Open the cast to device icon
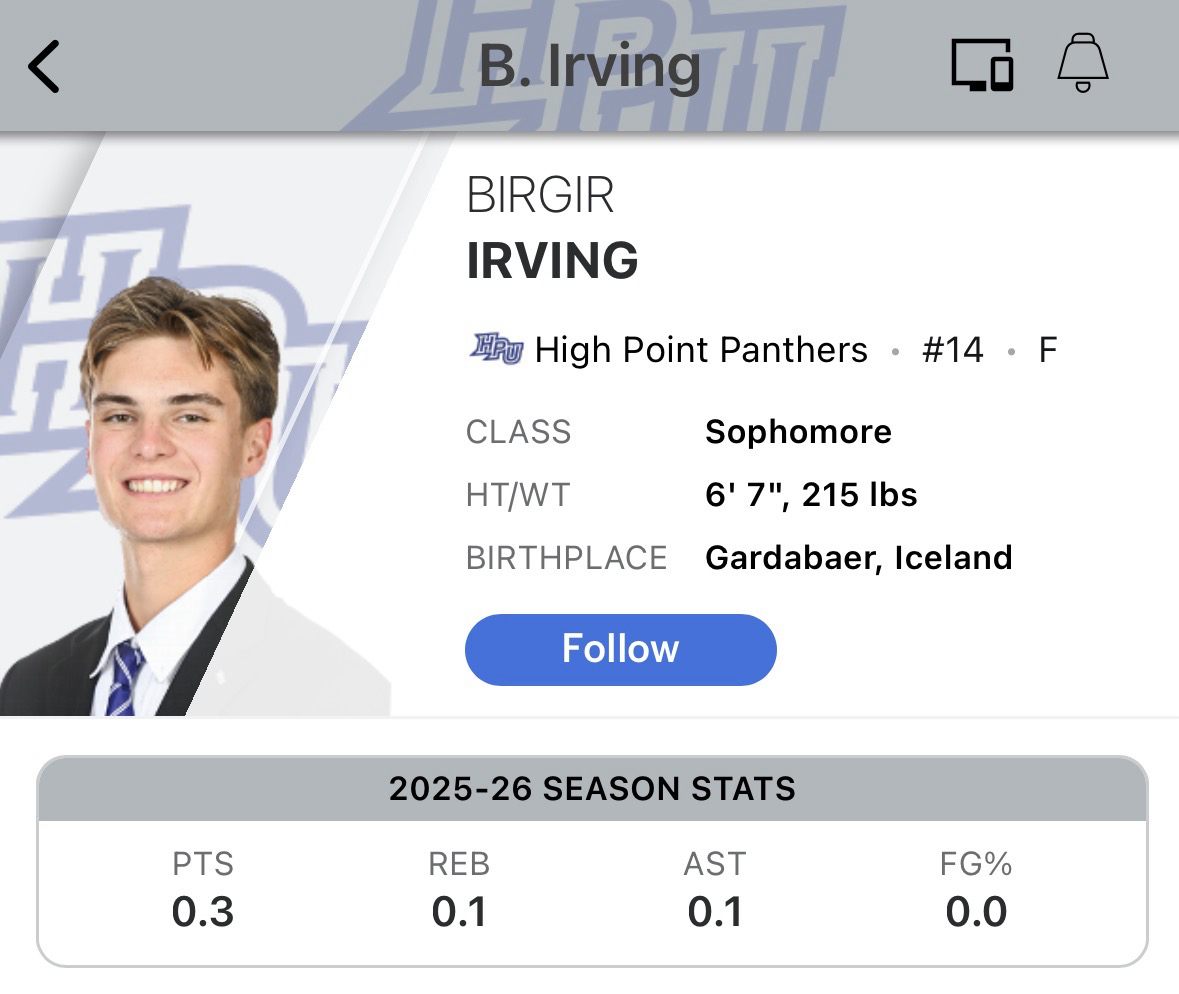This screenshot has height=994, width=1179. pos(981,66)
